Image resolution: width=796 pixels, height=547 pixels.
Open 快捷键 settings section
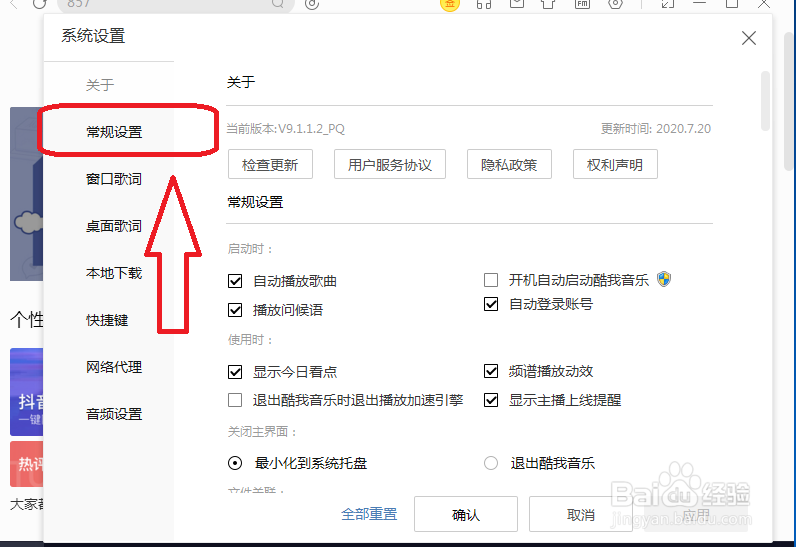(x=107, y=320)
